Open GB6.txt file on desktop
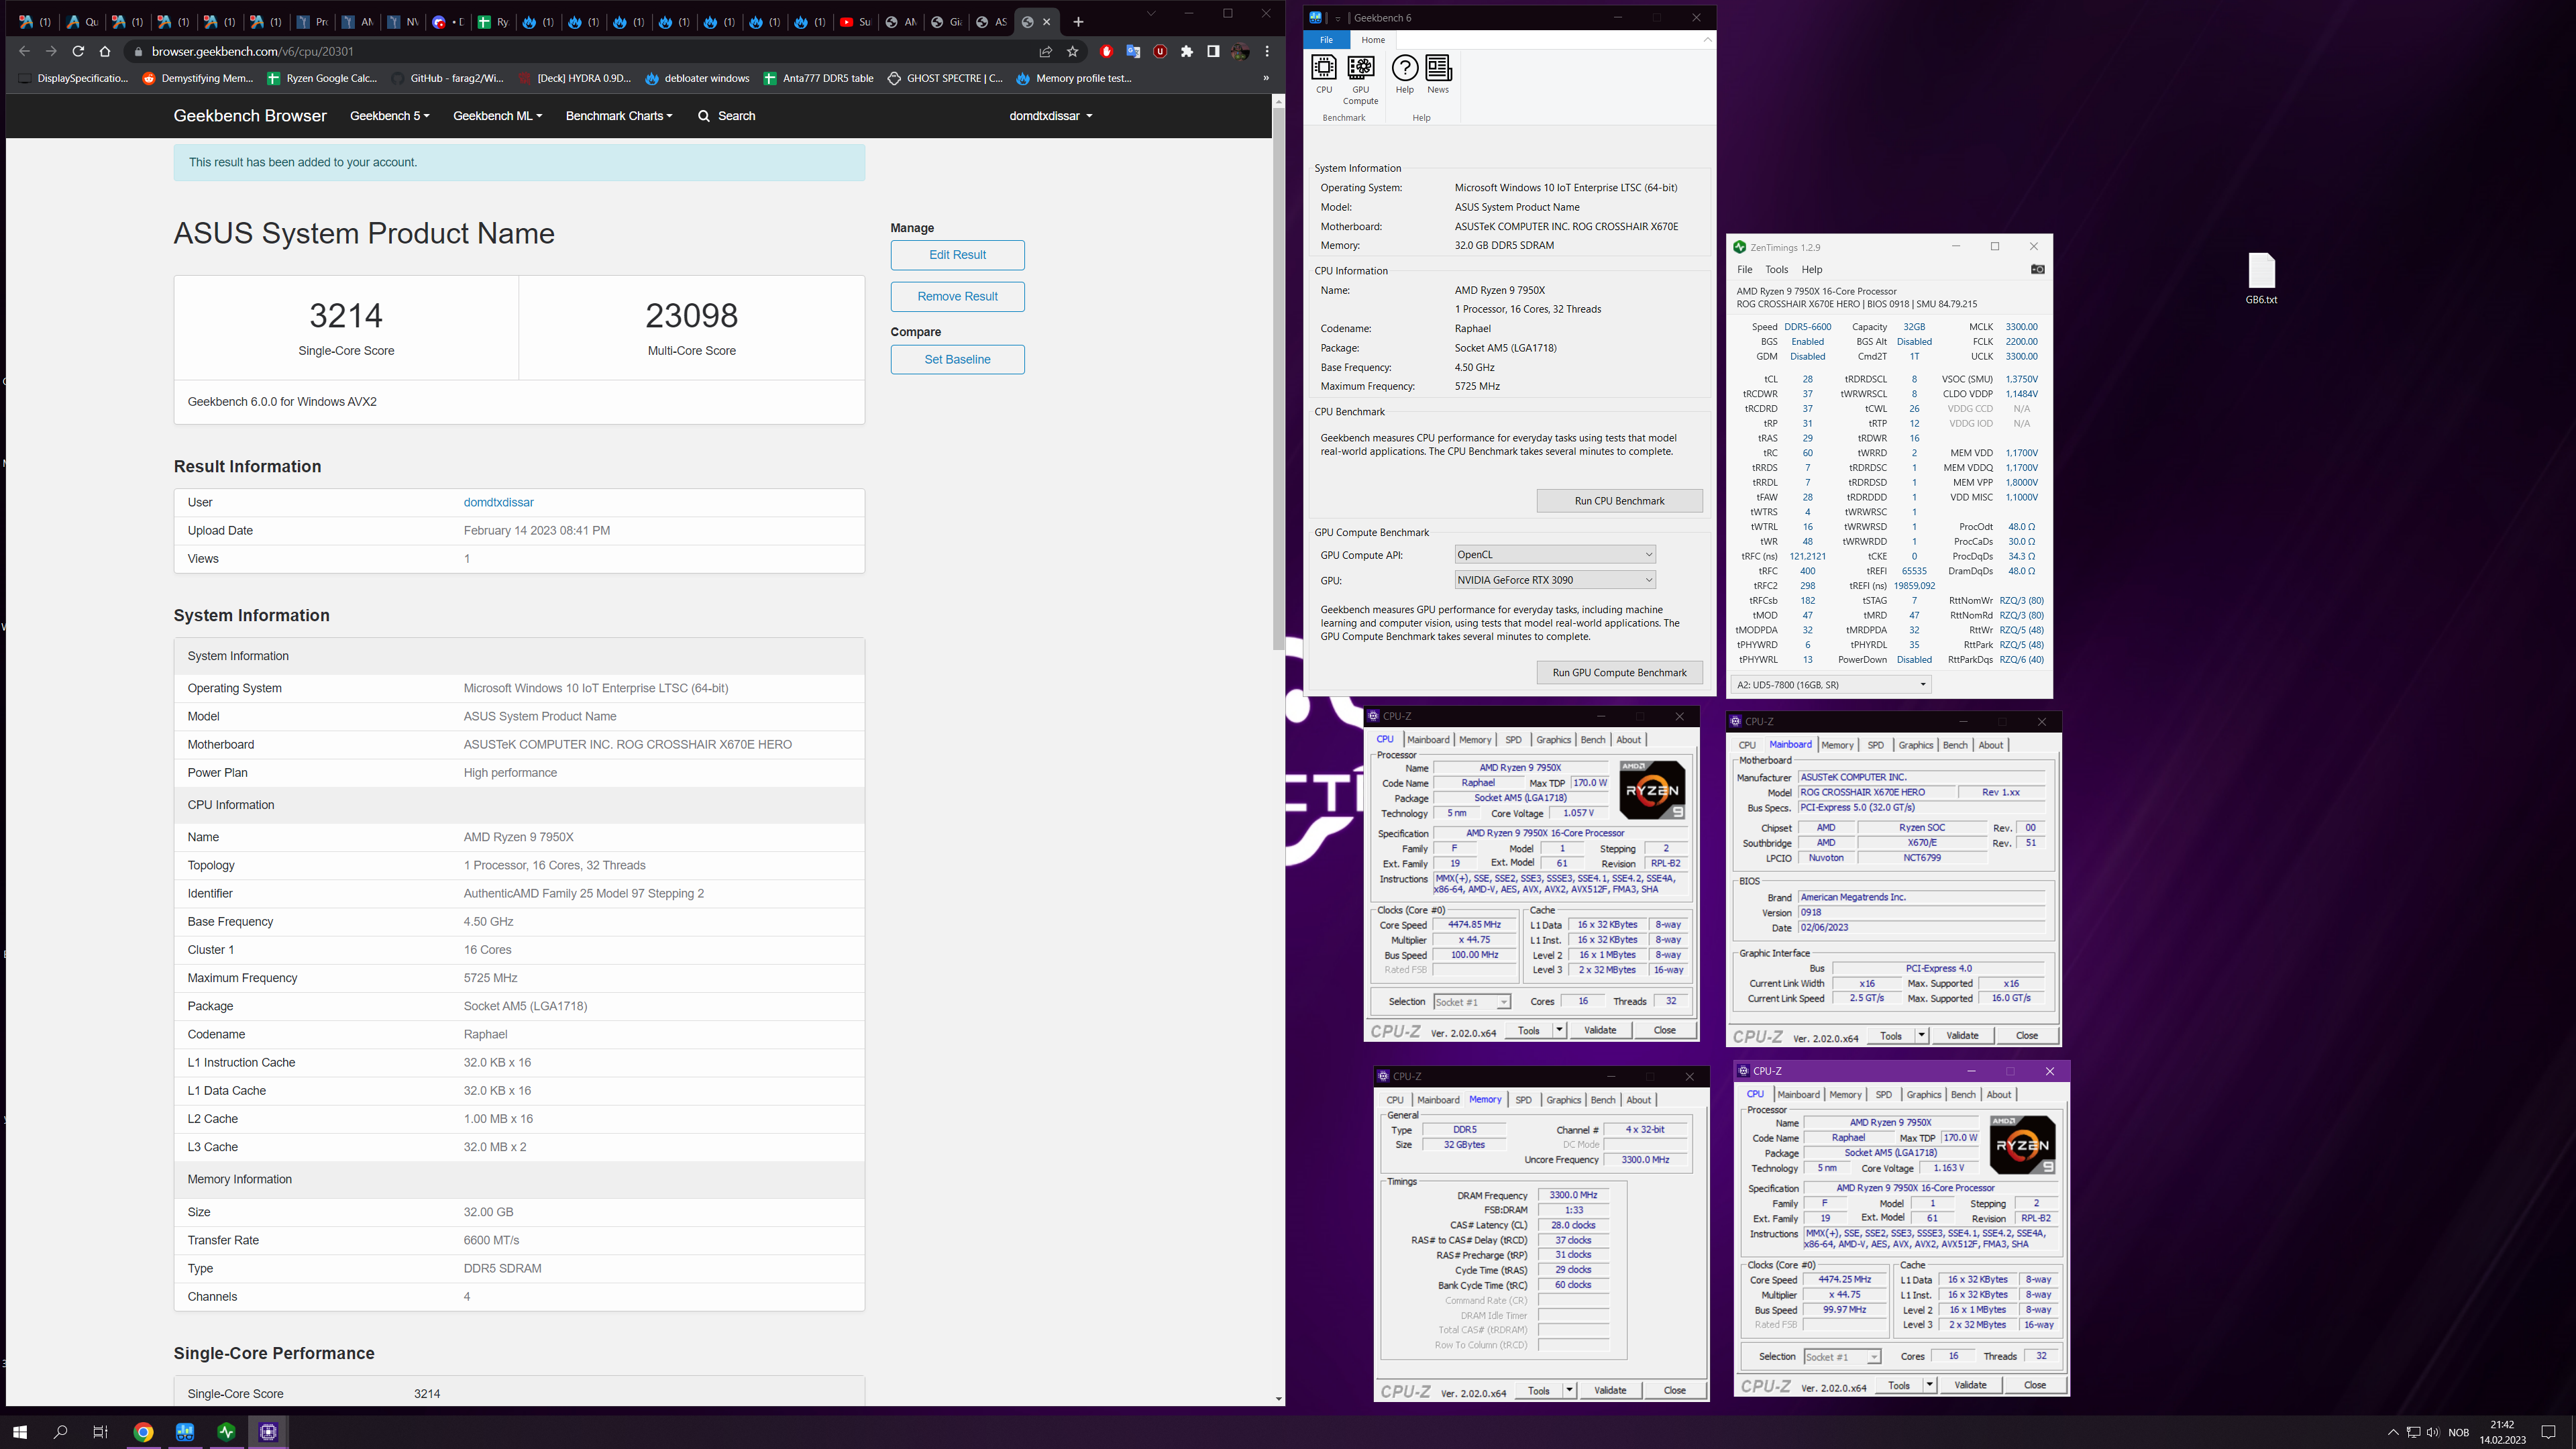The height and width of the screenshot is (1449, 2576). 2261,279
